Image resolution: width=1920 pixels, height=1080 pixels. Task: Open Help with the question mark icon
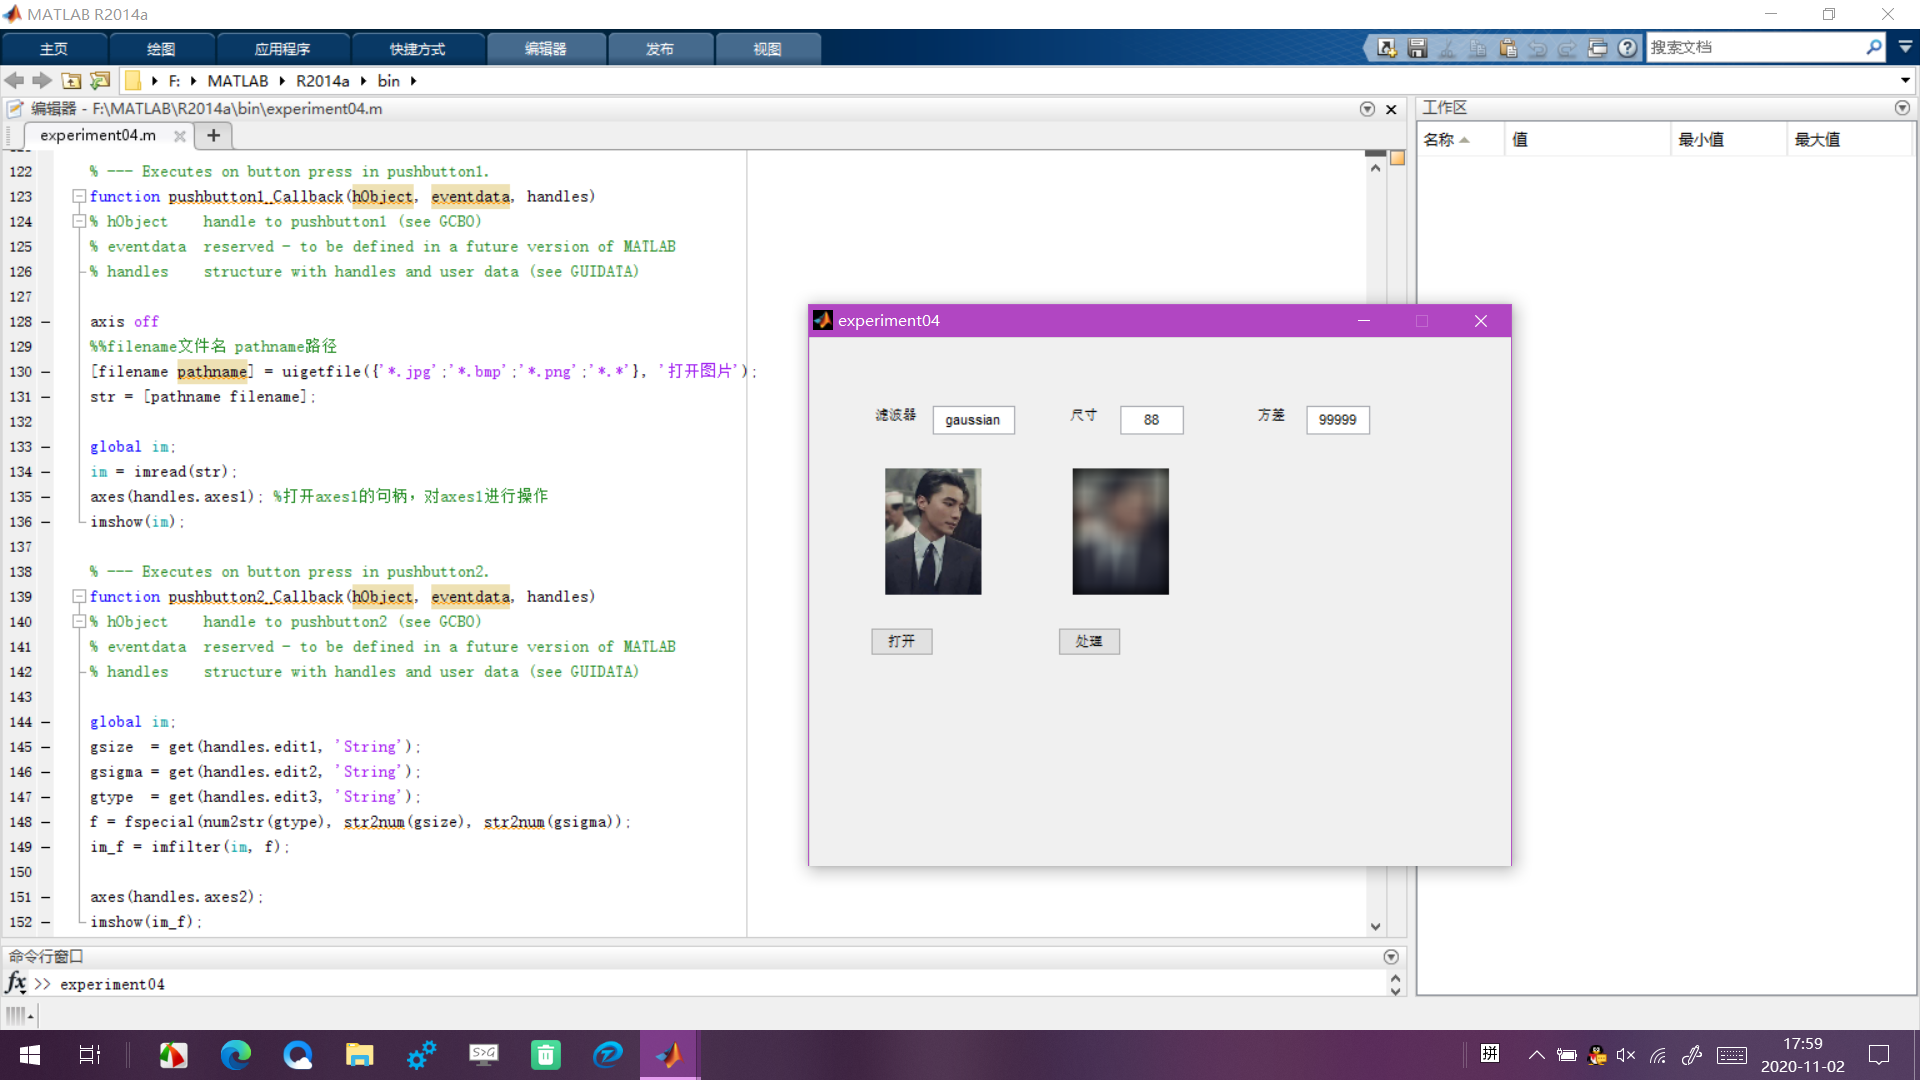1628,48
